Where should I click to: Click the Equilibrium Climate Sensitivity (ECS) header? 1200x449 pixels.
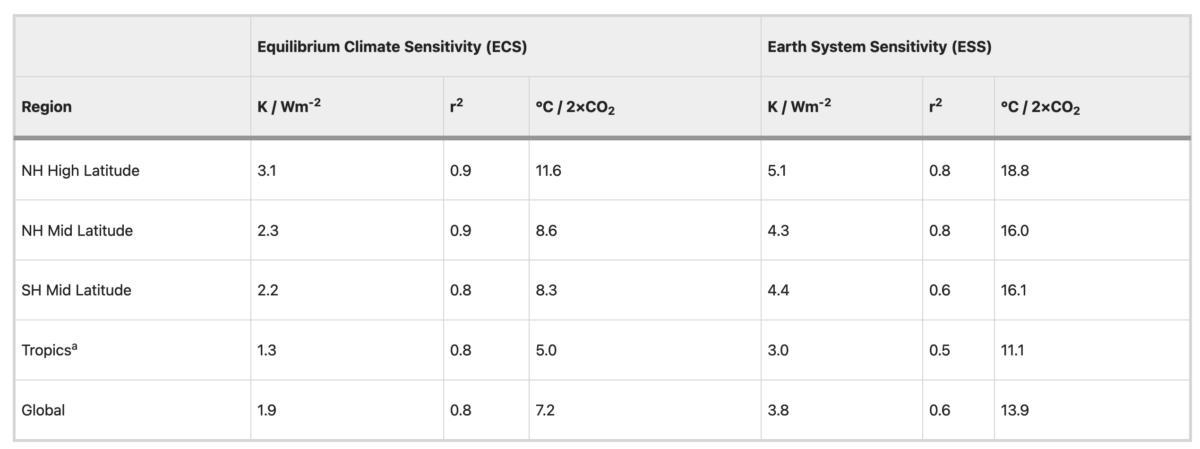(391, 47)
